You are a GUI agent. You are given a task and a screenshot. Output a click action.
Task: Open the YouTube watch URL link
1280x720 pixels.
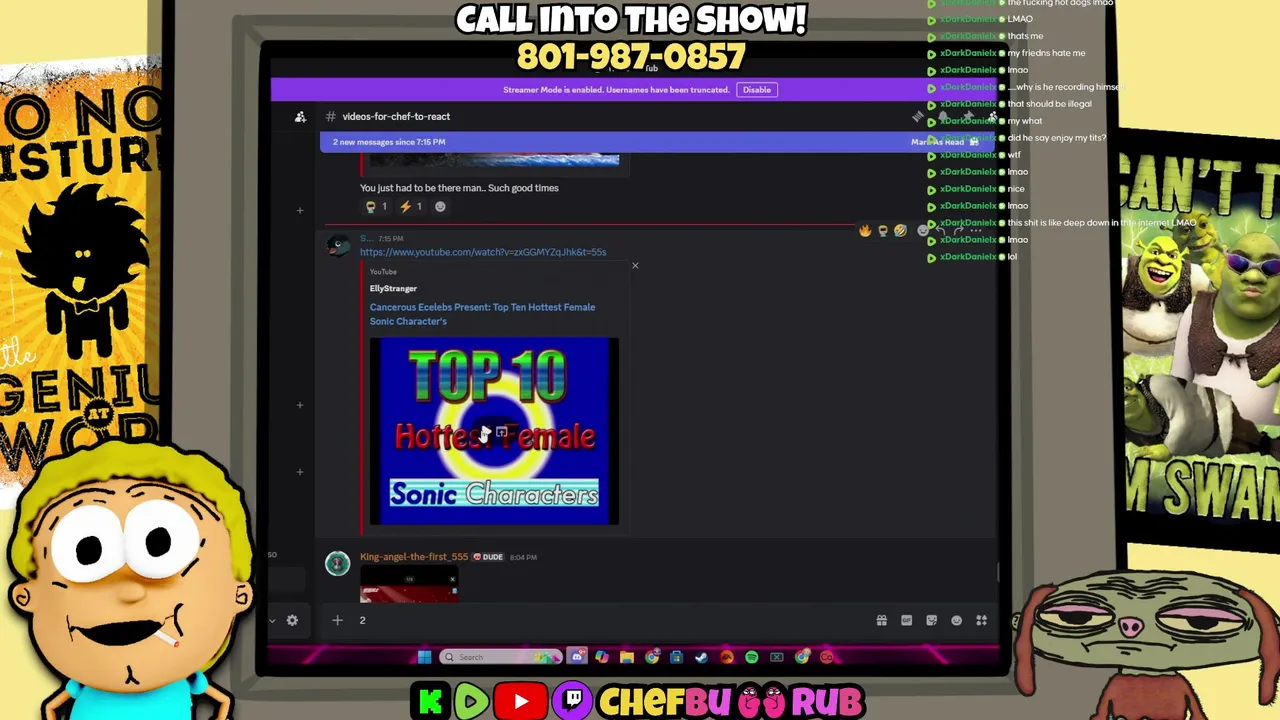483,252
